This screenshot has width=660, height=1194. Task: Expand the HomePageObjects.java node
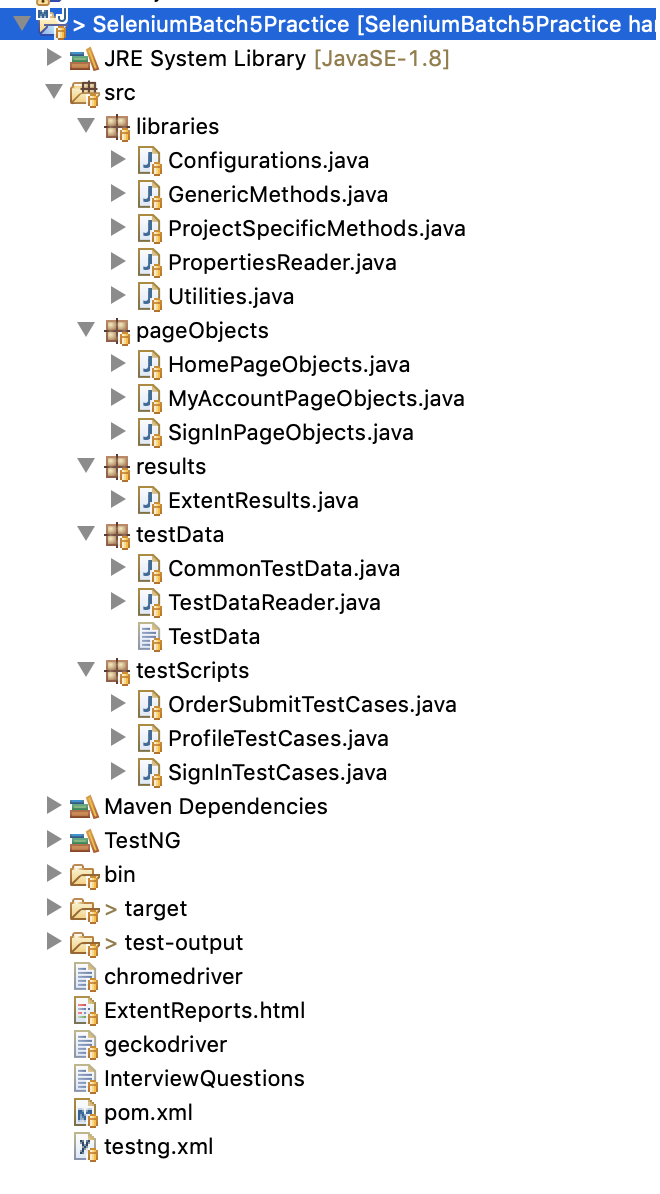click(x=118, y=364)
